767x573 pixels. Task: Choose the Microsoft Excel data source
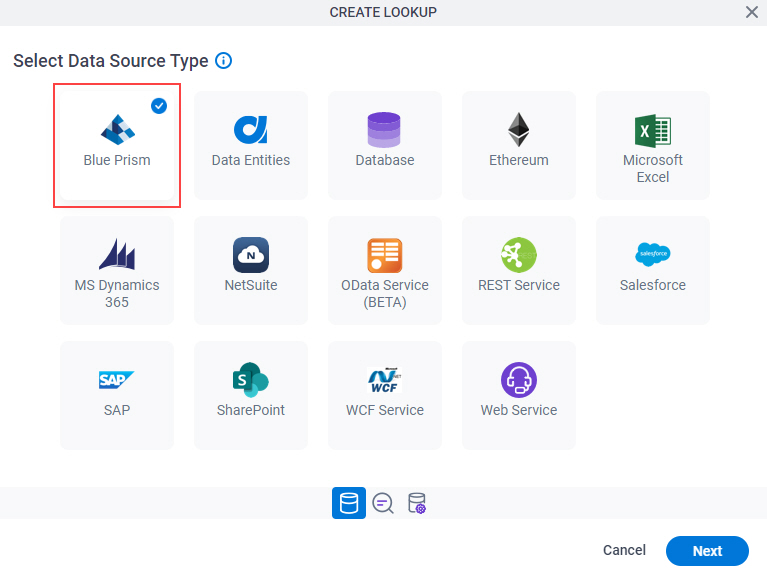pyautogui.click(x=653, y=145)
